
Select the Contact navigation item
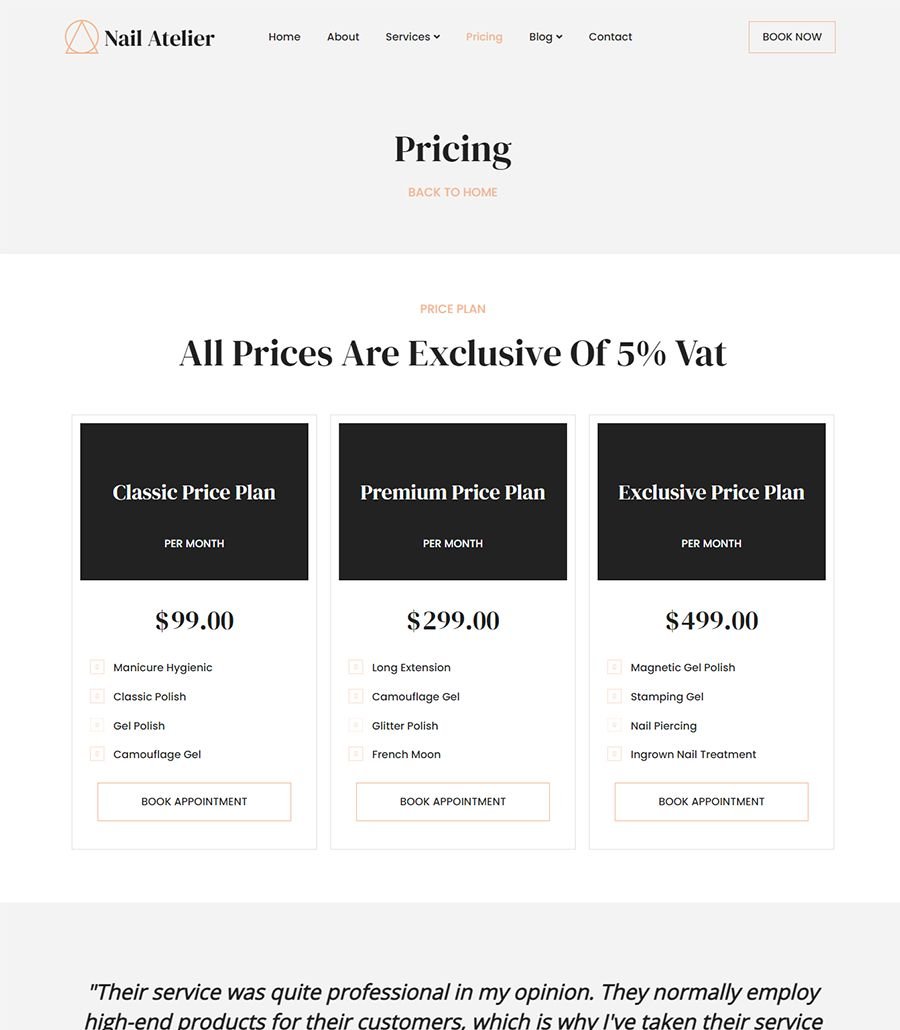(x=610, y=37)
